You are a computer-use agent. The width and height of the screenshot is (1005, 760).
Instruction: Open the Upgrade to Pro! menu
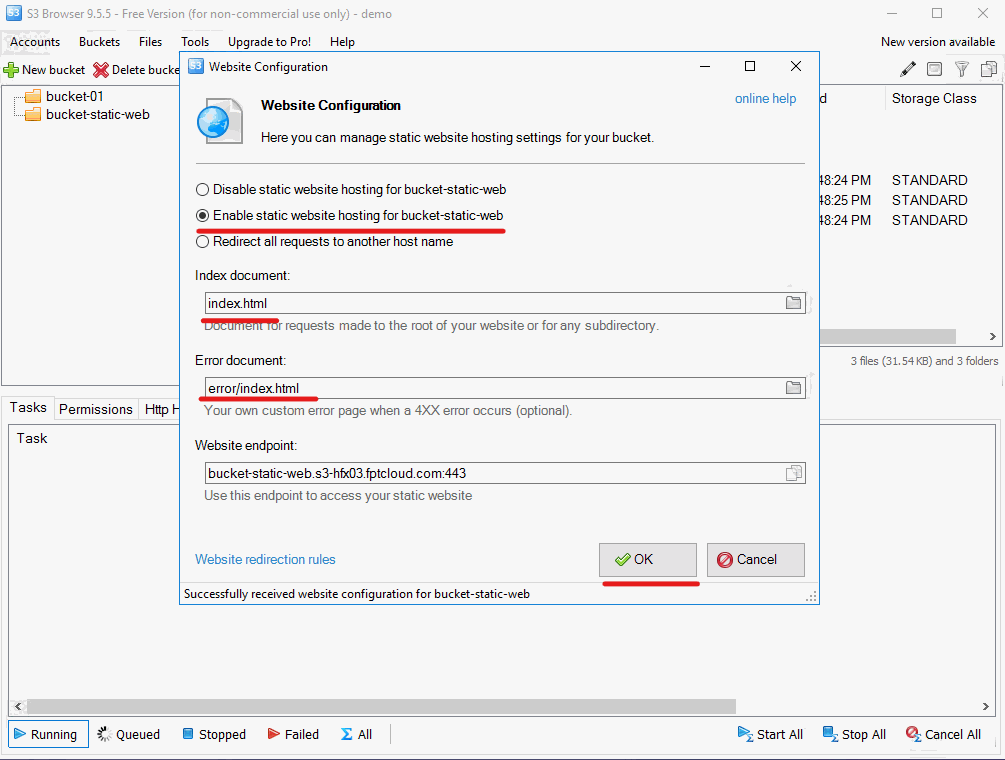click(x=269, y=42)
